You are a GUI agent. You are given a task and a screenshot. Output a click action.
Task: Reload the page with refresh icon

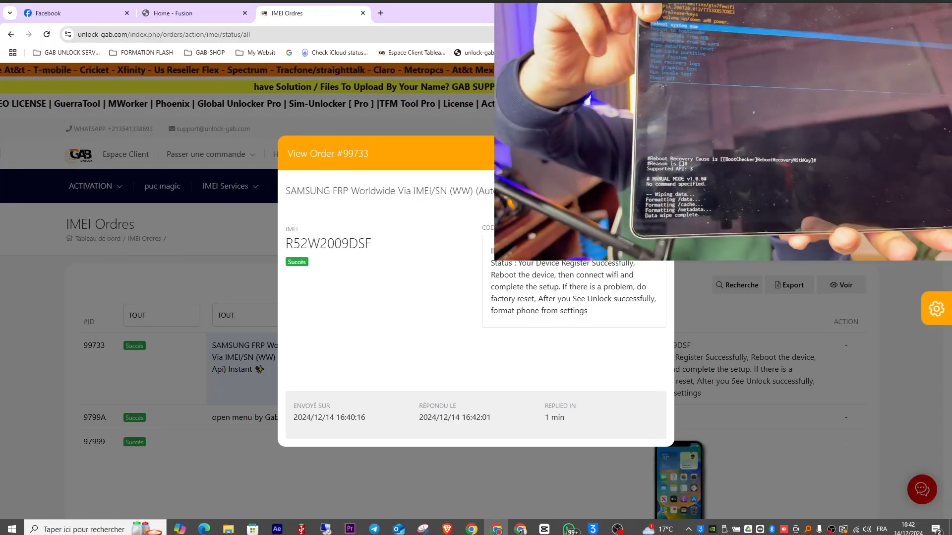pyautogui.click(x=47, y=35)
